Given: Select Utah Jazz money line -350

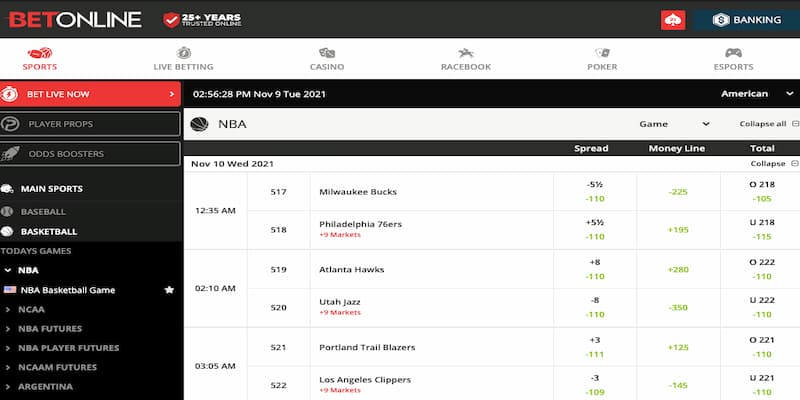Looking at the screenshot, I should pos(678,308).
